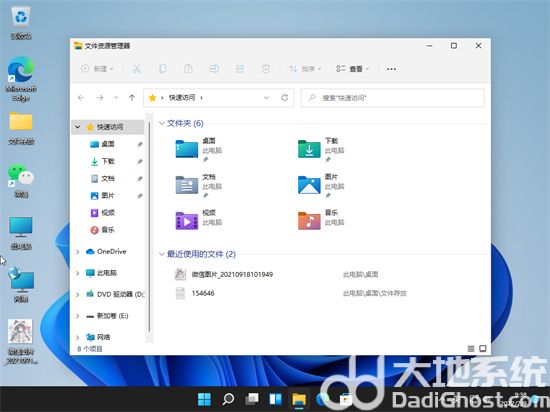Click 快速访问 in the address bar path
The image size is (550, 412).
182,98
